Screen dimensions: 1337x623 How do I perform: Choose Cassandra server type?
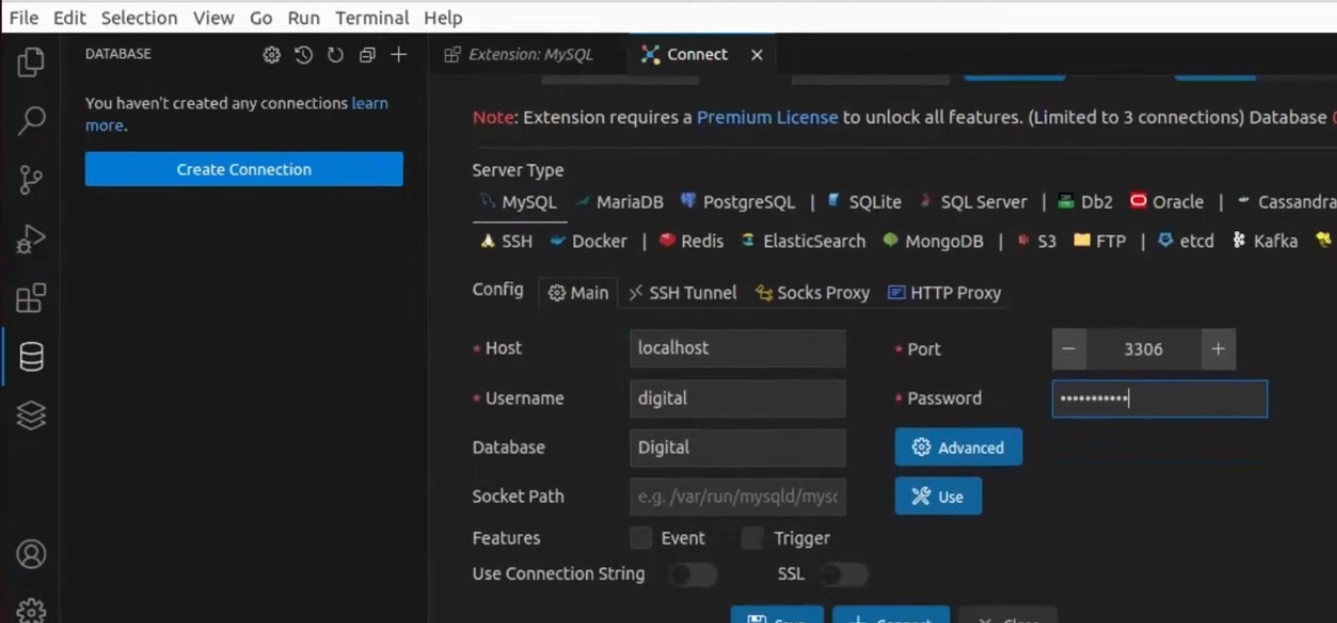1286,202
